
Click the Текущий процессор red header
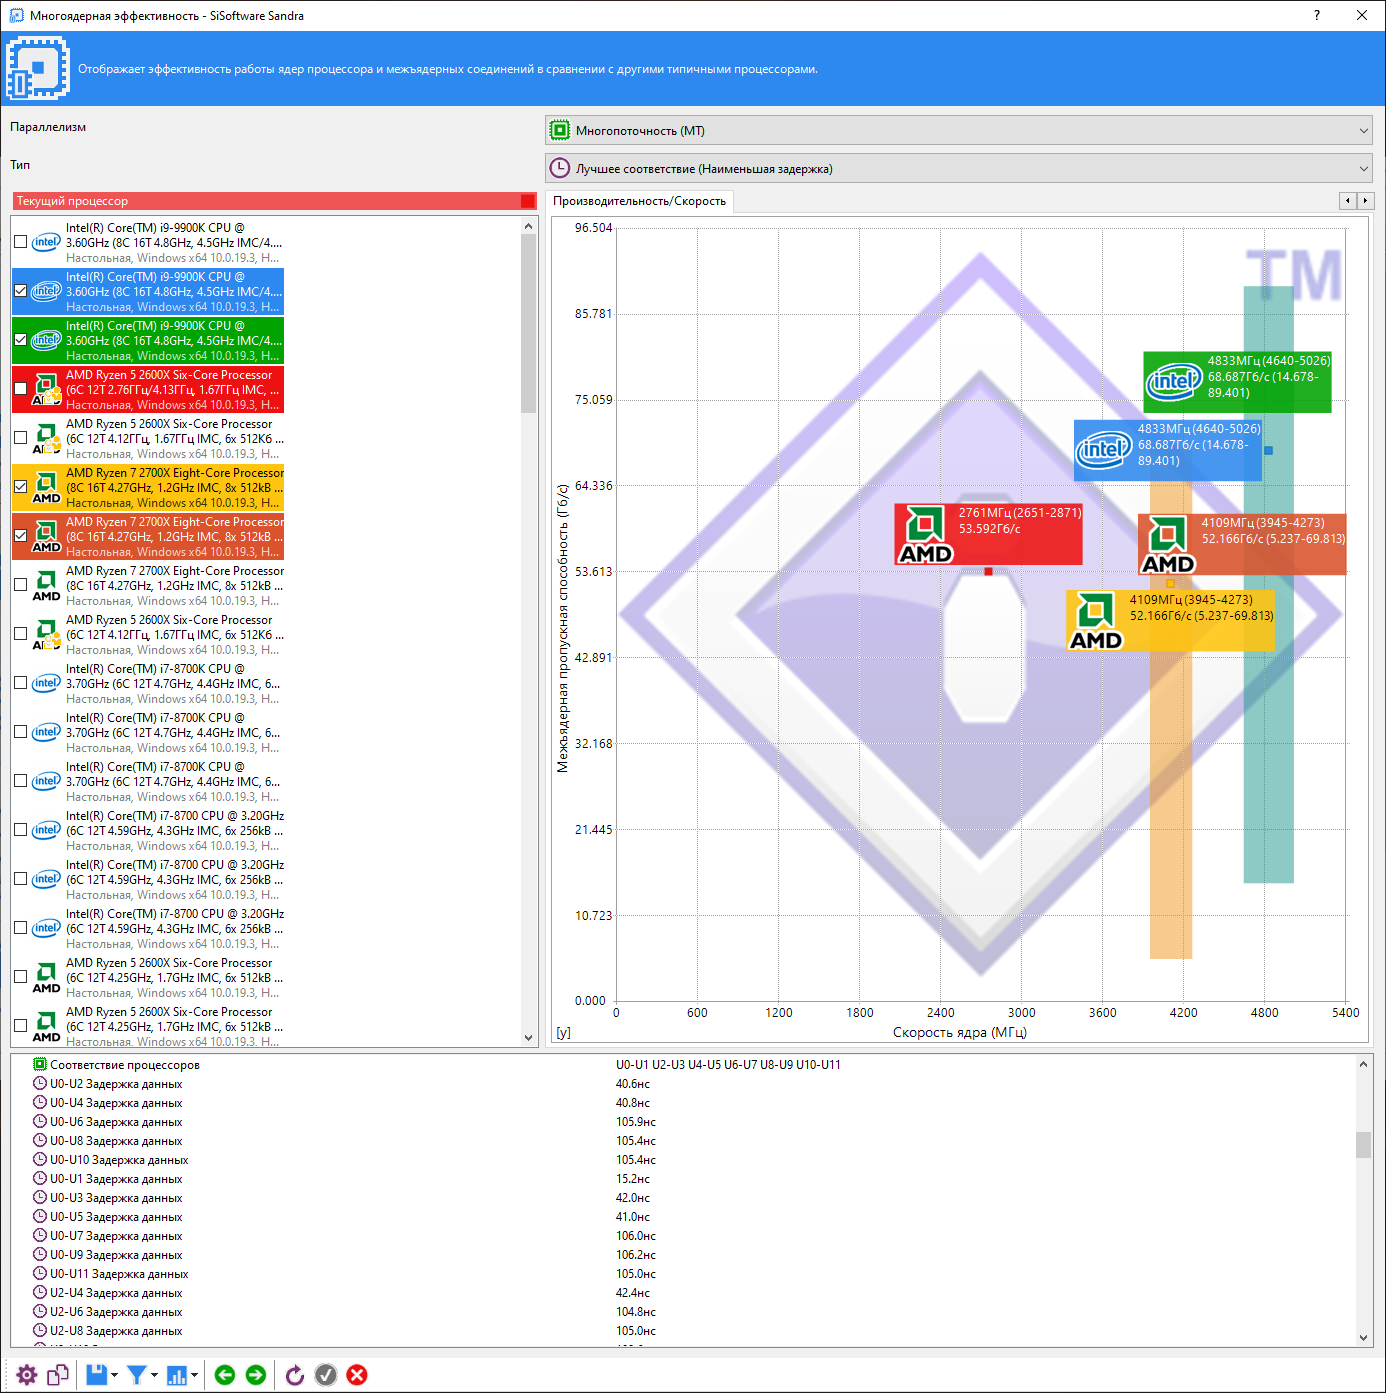(x=275, y=201)
